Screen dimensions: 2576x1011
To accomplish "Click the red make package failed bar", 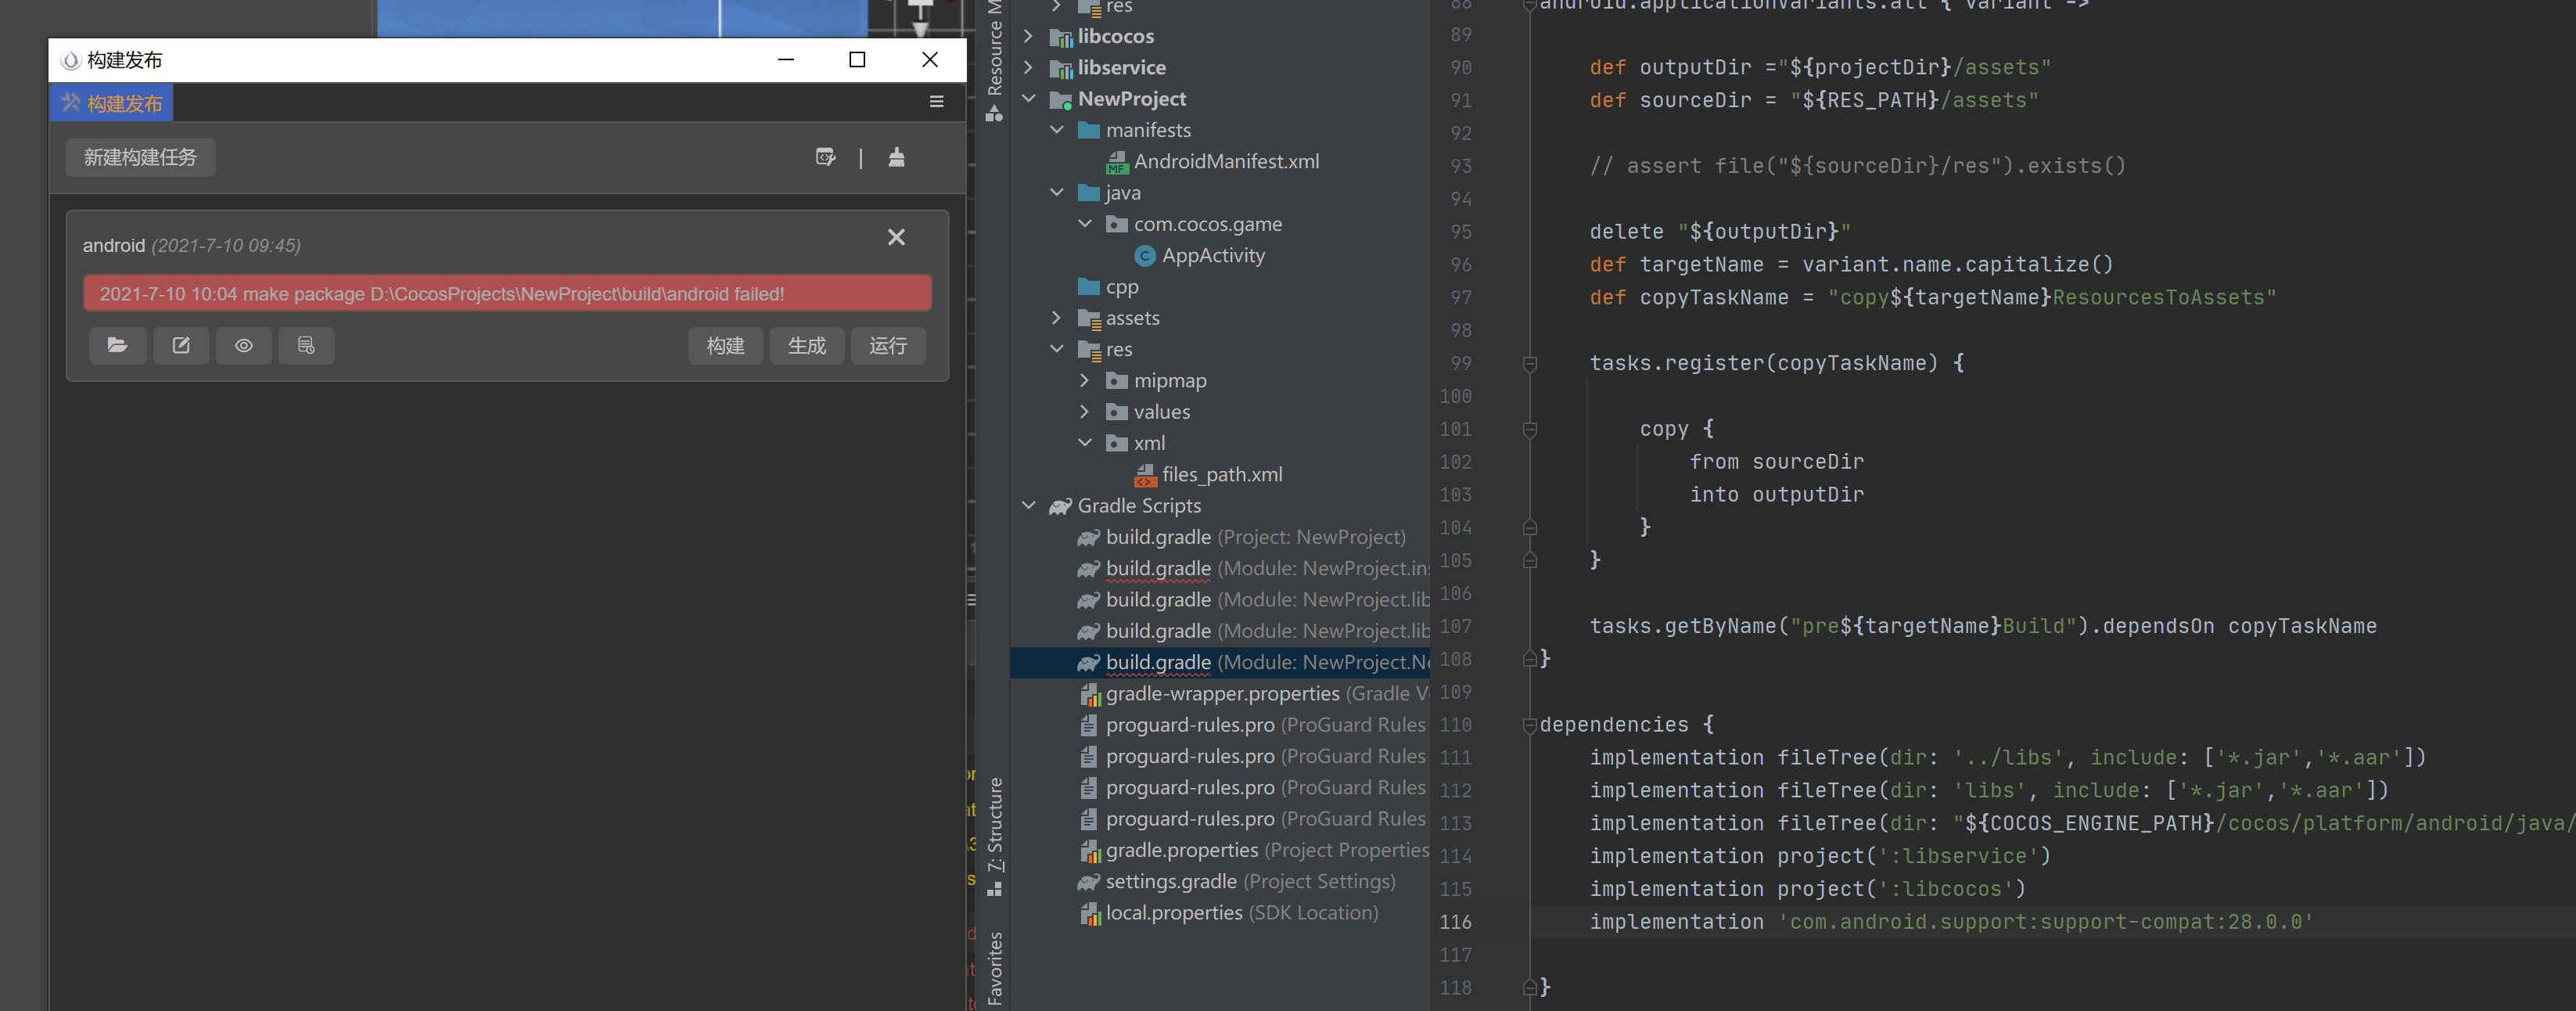I will tap(507, 294).
